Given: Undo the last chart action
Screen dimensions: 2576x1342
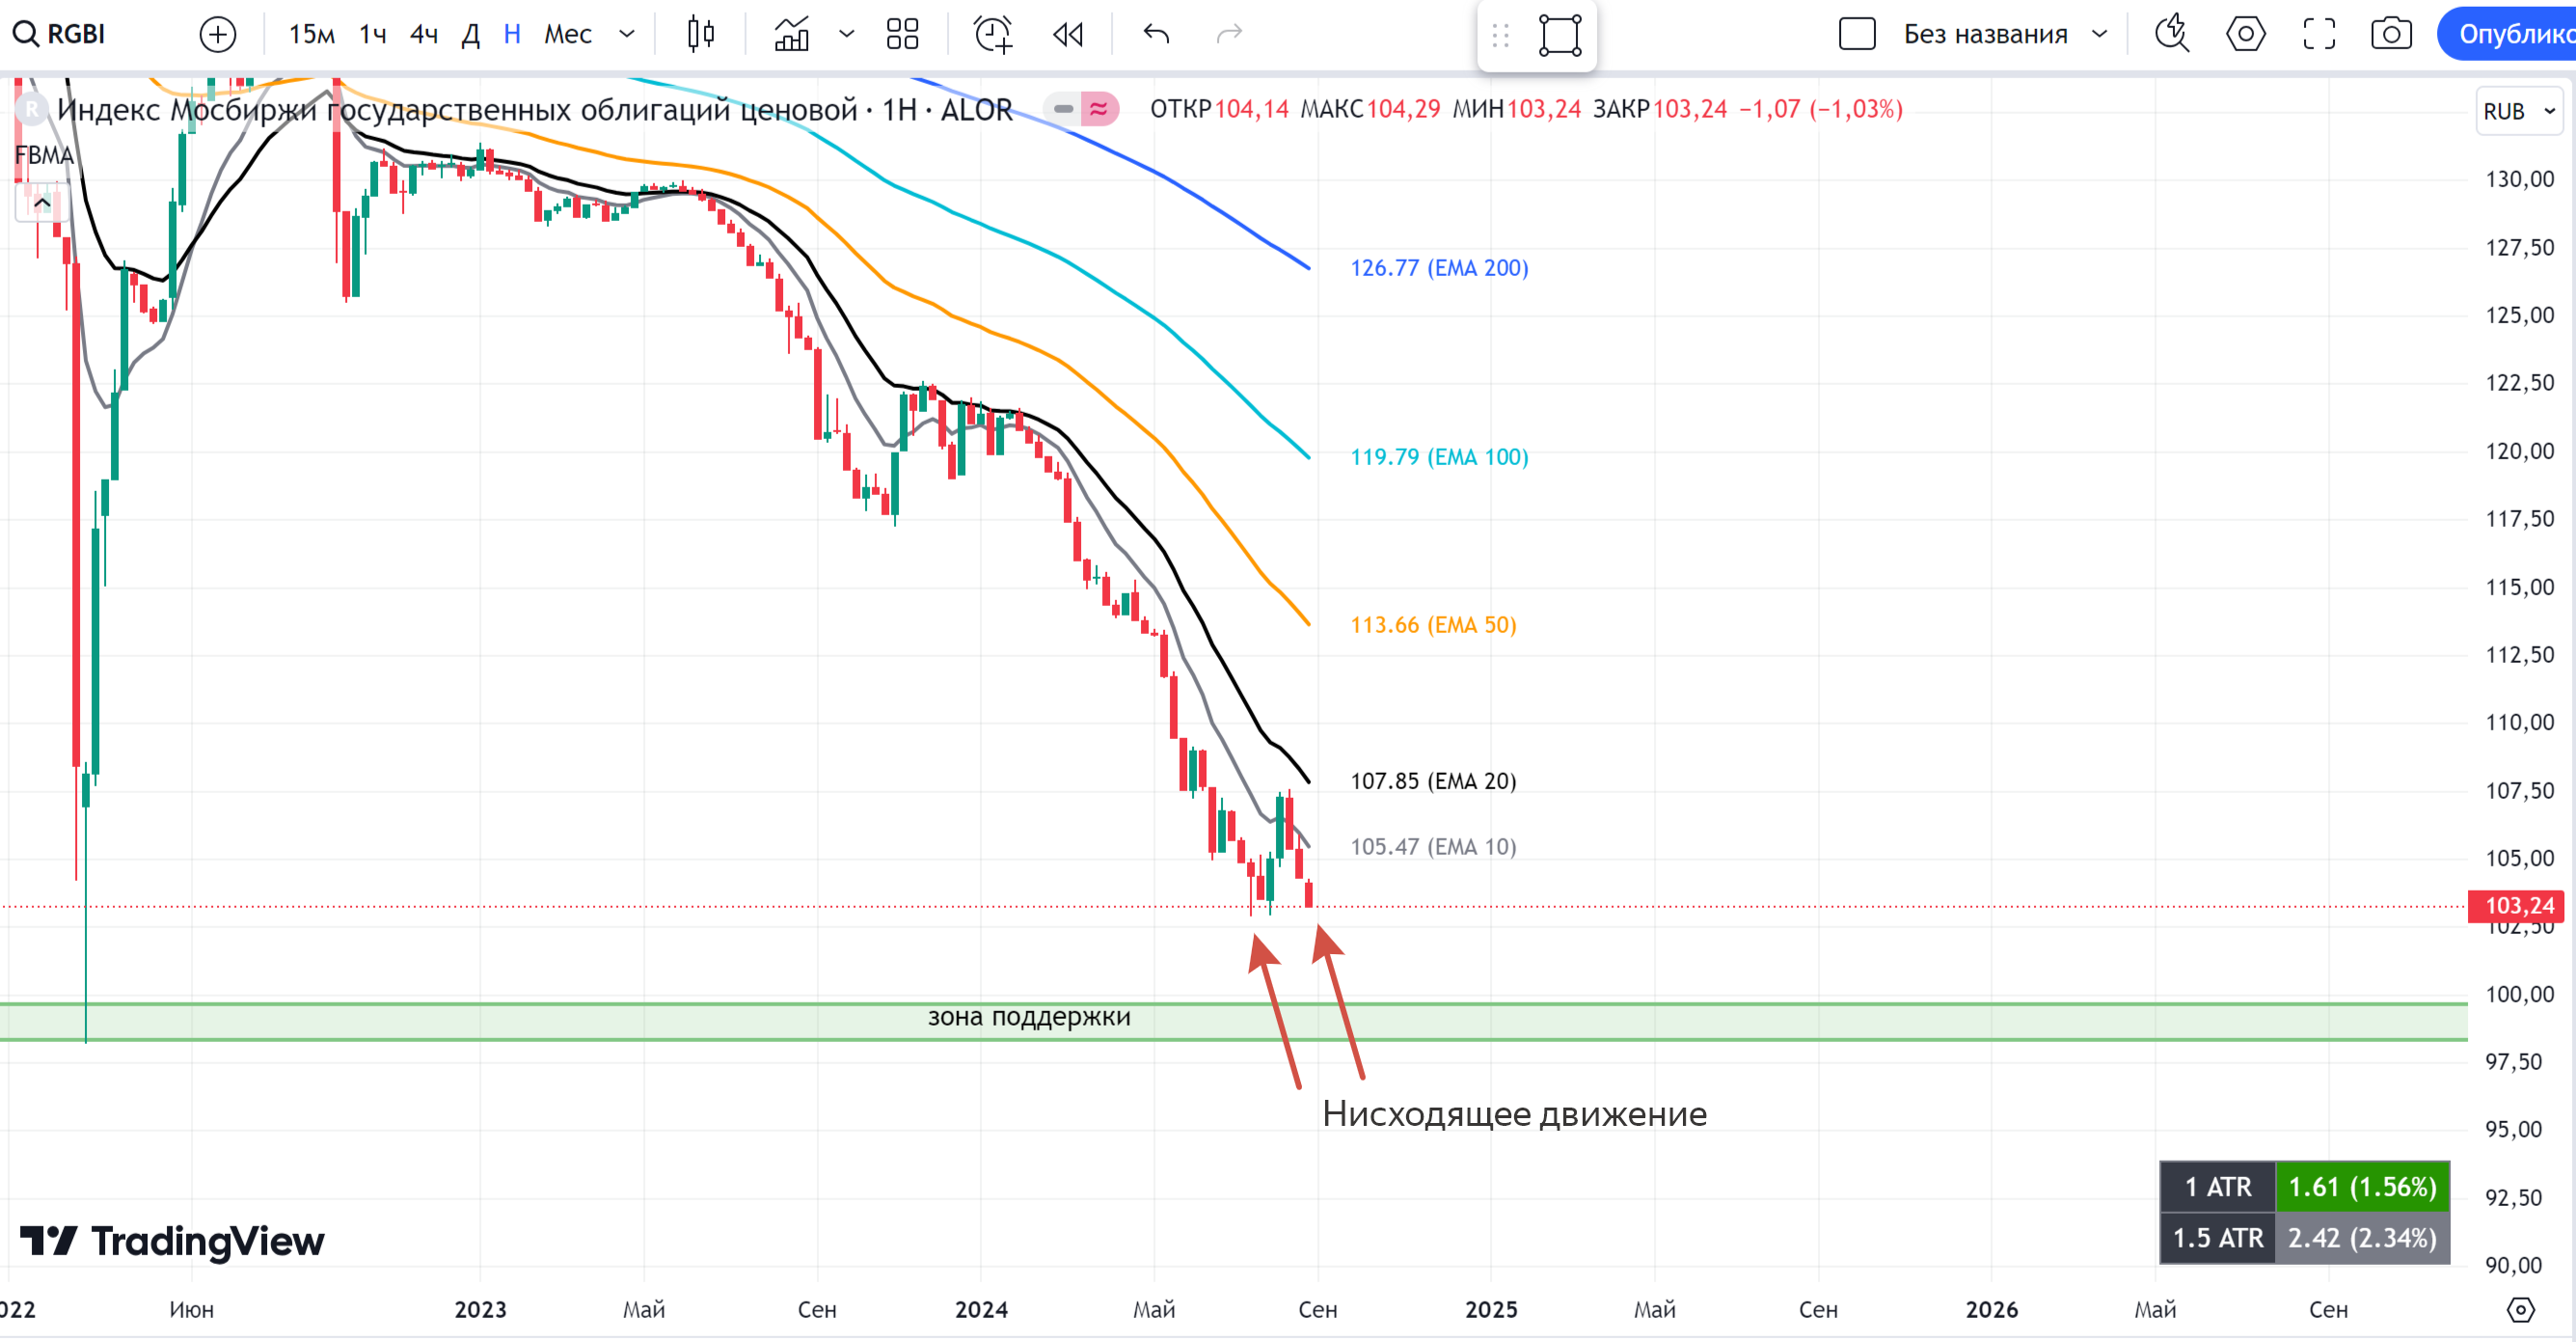Looking at the screenshot, I should tap(1156, 34).
